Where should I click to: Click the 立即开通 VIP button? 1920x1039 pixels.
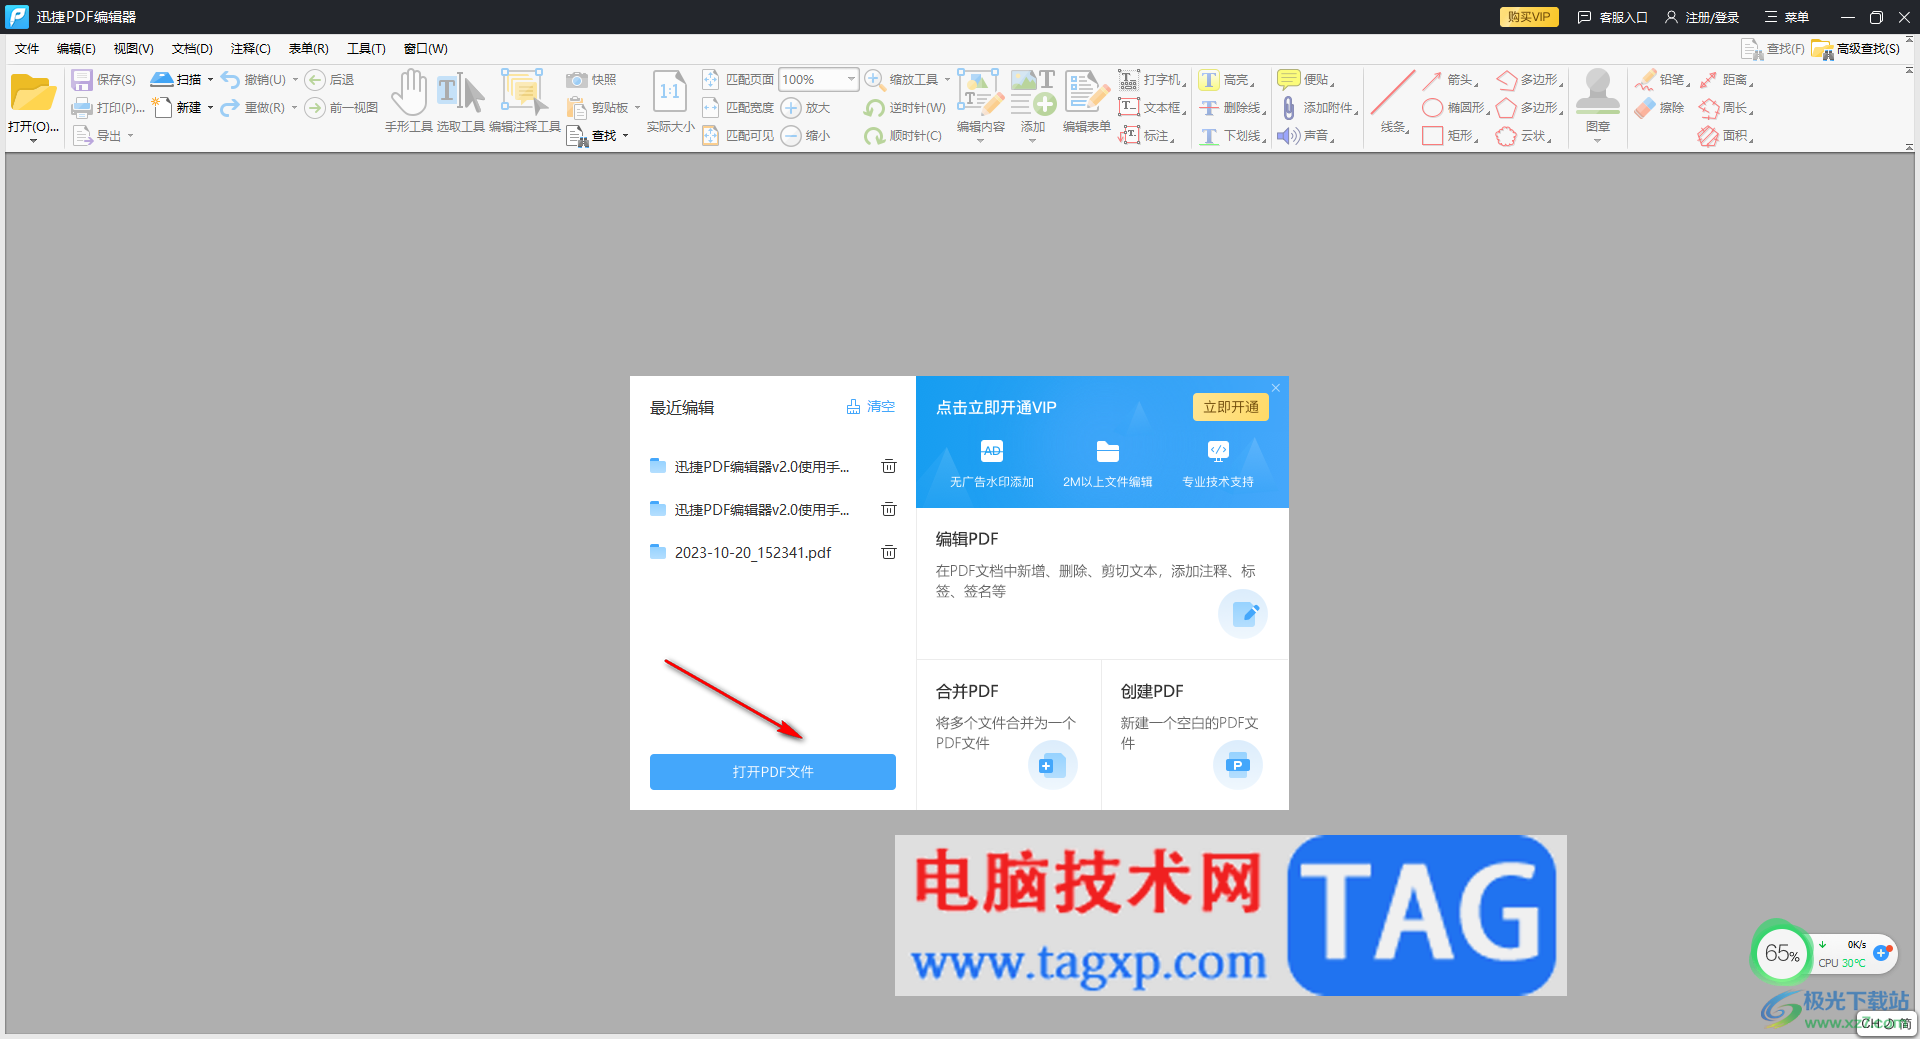[x=1230, y=407]
